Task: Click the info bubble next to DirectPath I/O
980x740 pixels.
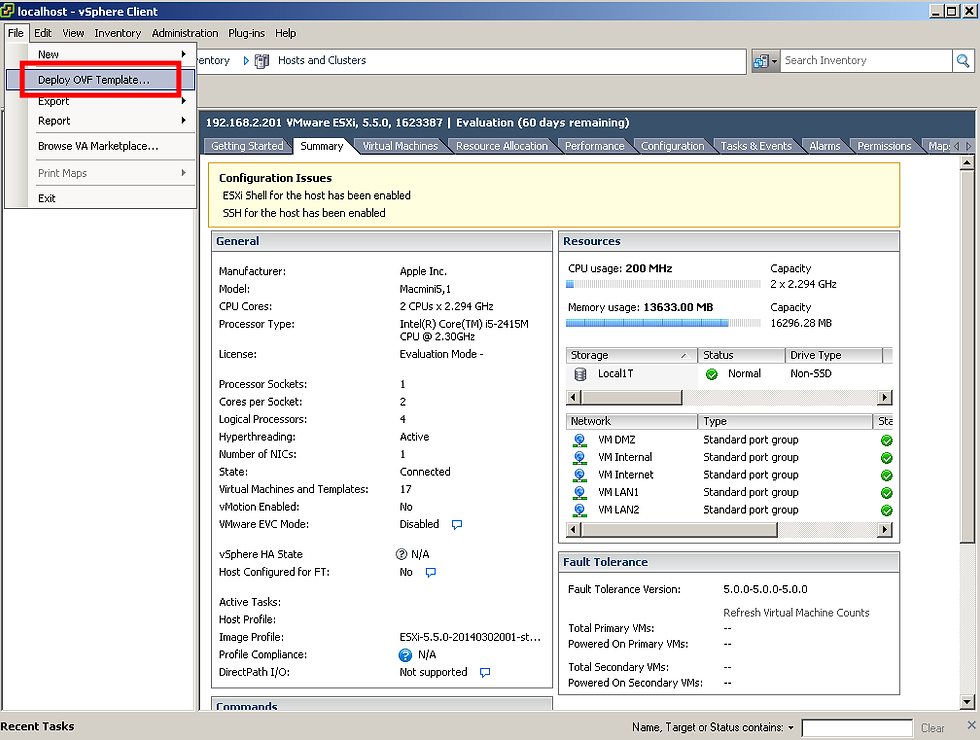Action: (485, 672)
